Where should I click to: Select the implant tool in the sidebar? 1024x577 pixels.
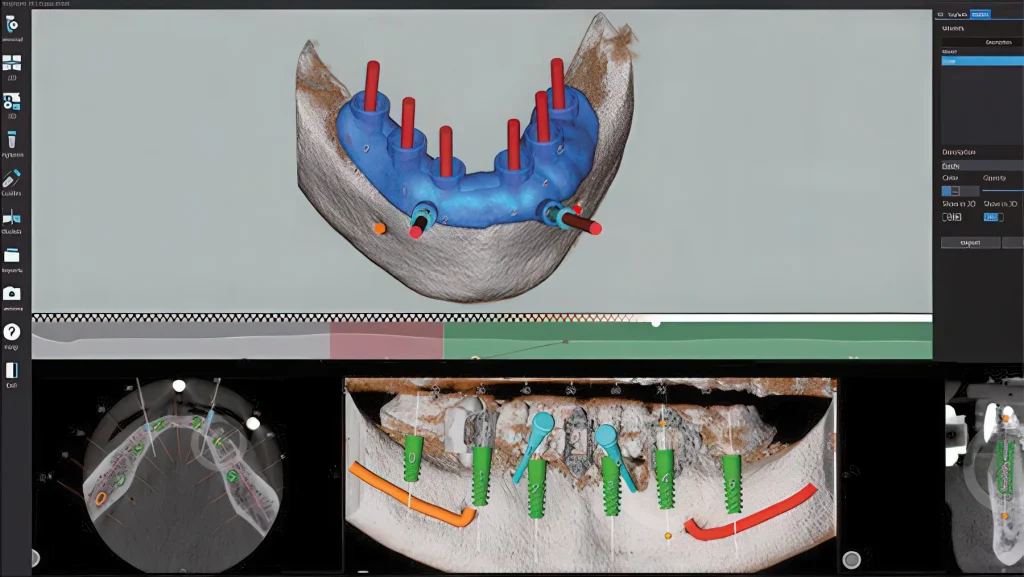tap(12, 139)
